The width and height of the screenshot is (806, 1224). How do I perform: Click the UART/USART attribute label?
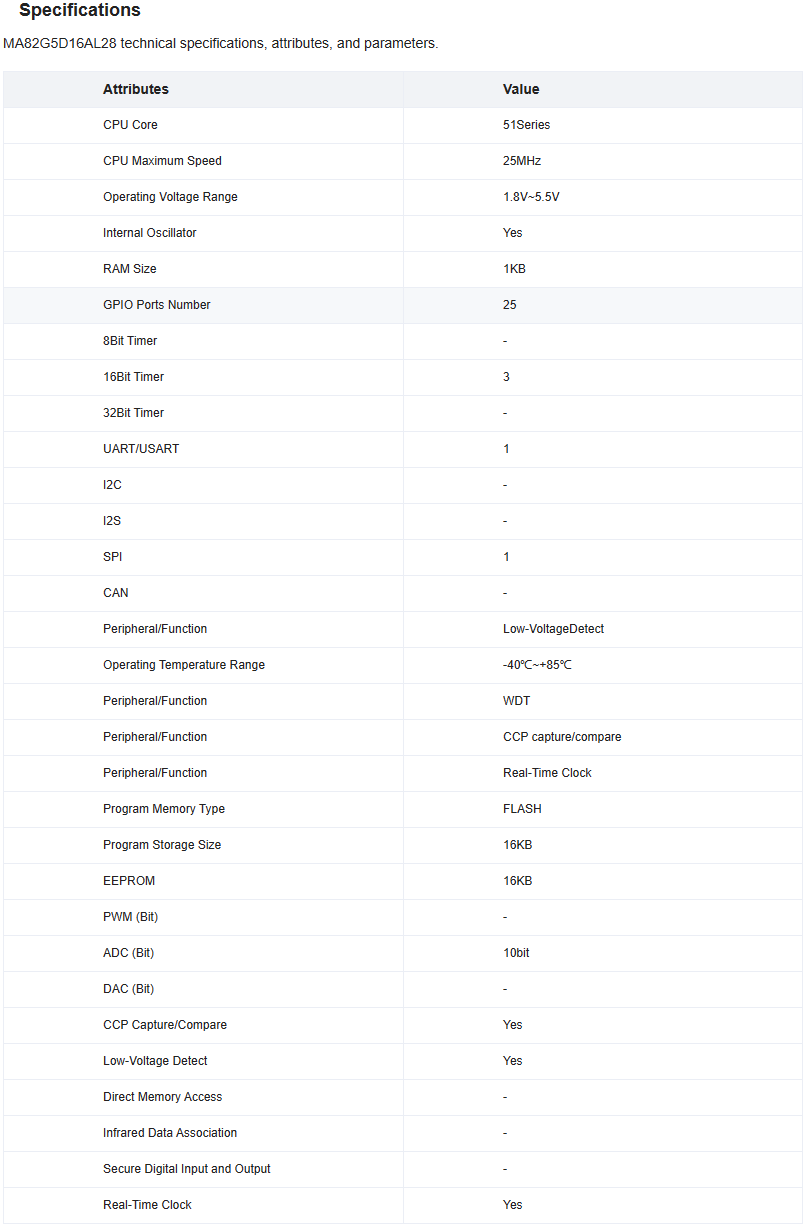click(141, 449)
